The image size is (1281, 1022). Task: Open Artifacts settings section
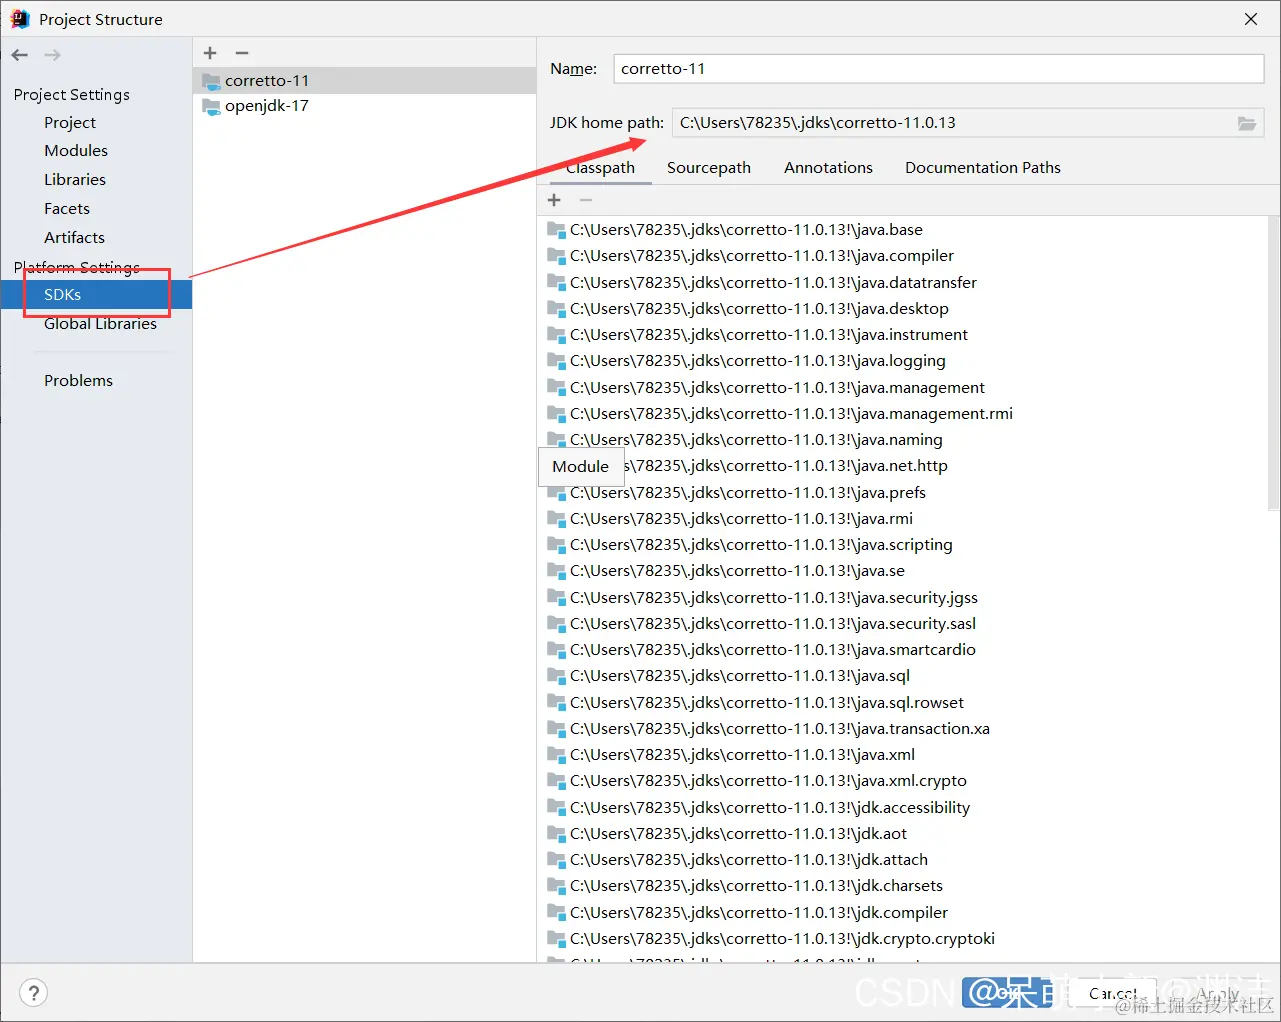click(74, 238)
